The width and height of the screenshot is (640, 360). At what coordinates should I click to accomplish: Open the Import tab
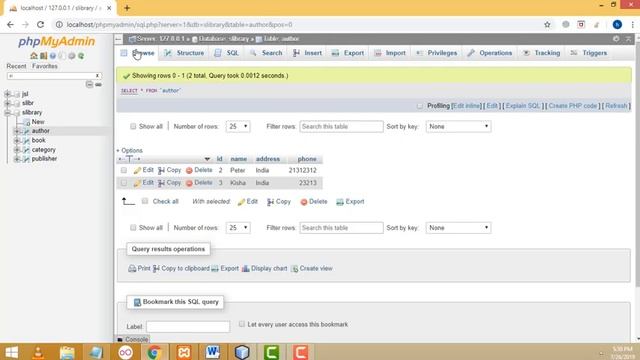tap(390, 53)
